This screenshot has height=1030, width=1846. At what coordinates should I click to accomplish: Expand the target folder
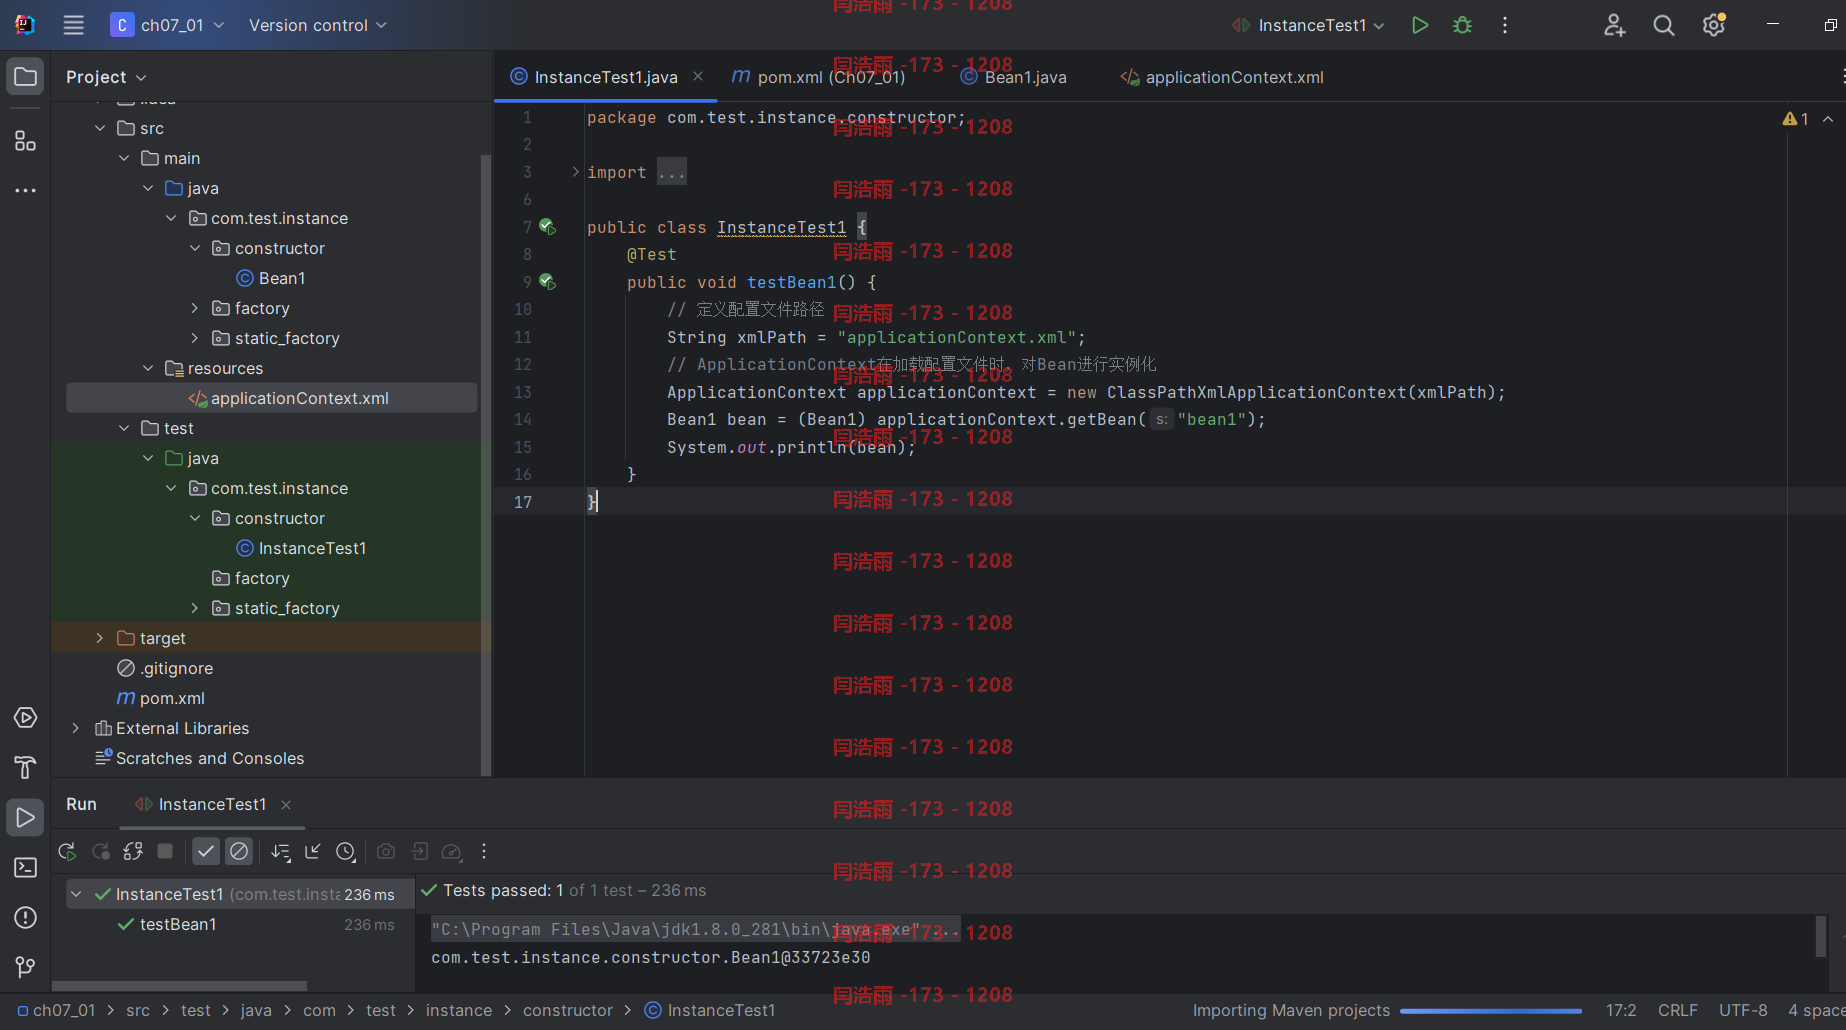pyautogui.click(x=99, y=638)
